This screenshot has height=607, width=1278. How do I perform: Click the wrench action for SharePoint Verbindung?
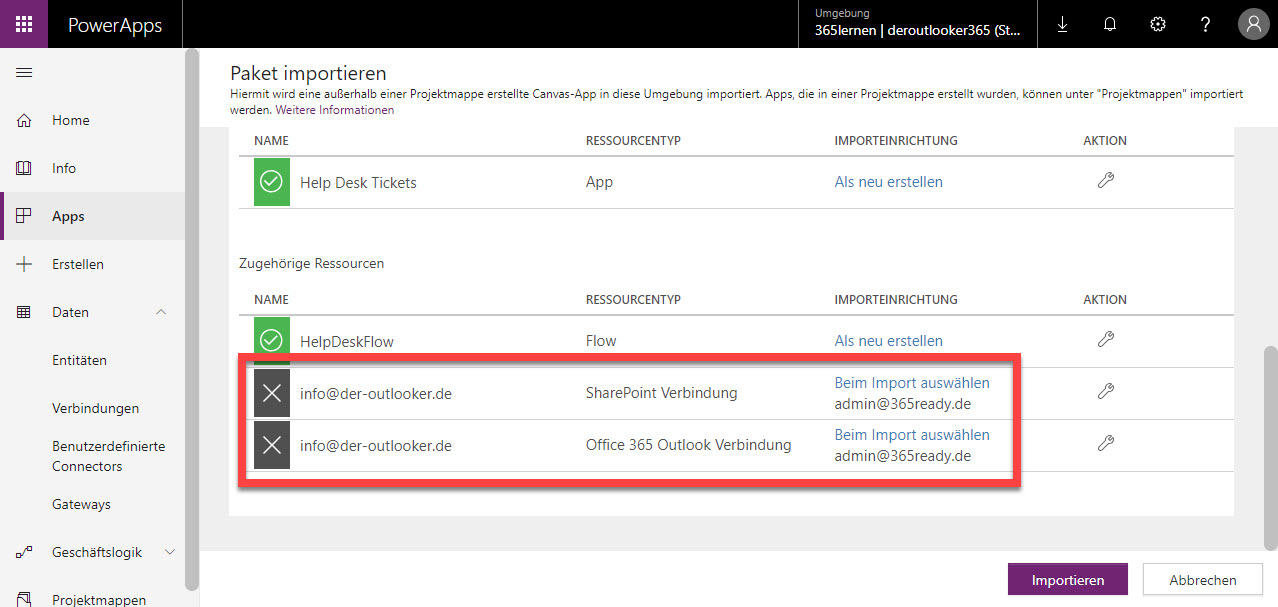(x=1105, y=392)
